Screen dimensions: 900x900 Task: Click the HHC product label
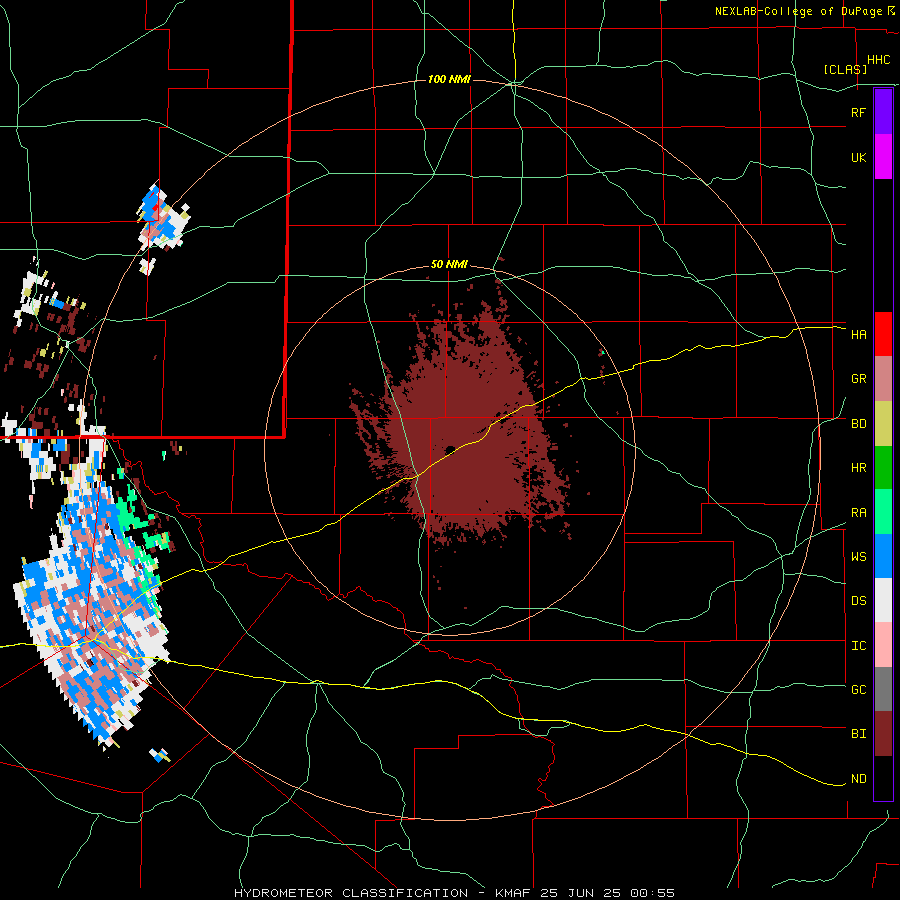pos(879,60)
